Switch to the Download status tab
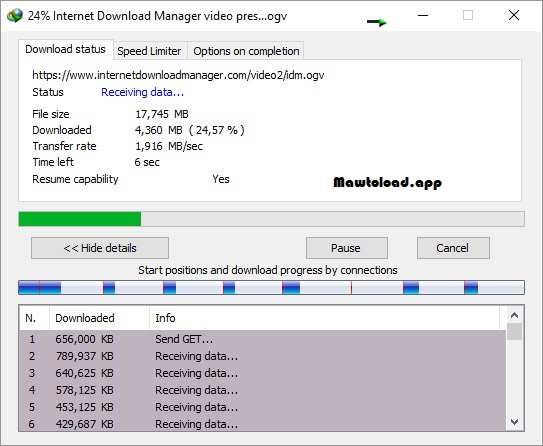The height and width of the screenshot is (446, 543). pyautogui.click(x=65, y=50)
